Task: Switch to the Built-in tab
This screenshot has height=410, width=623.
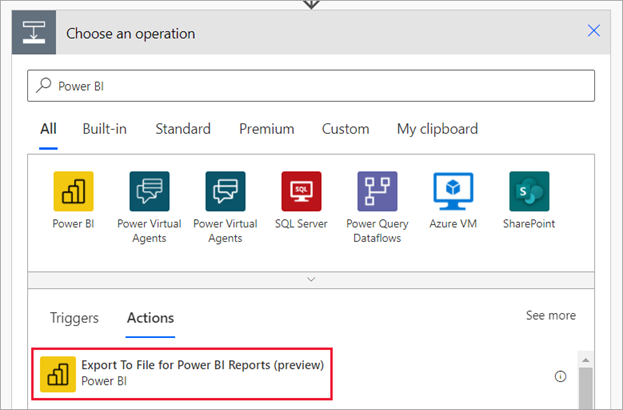Action: coord(106,129)
